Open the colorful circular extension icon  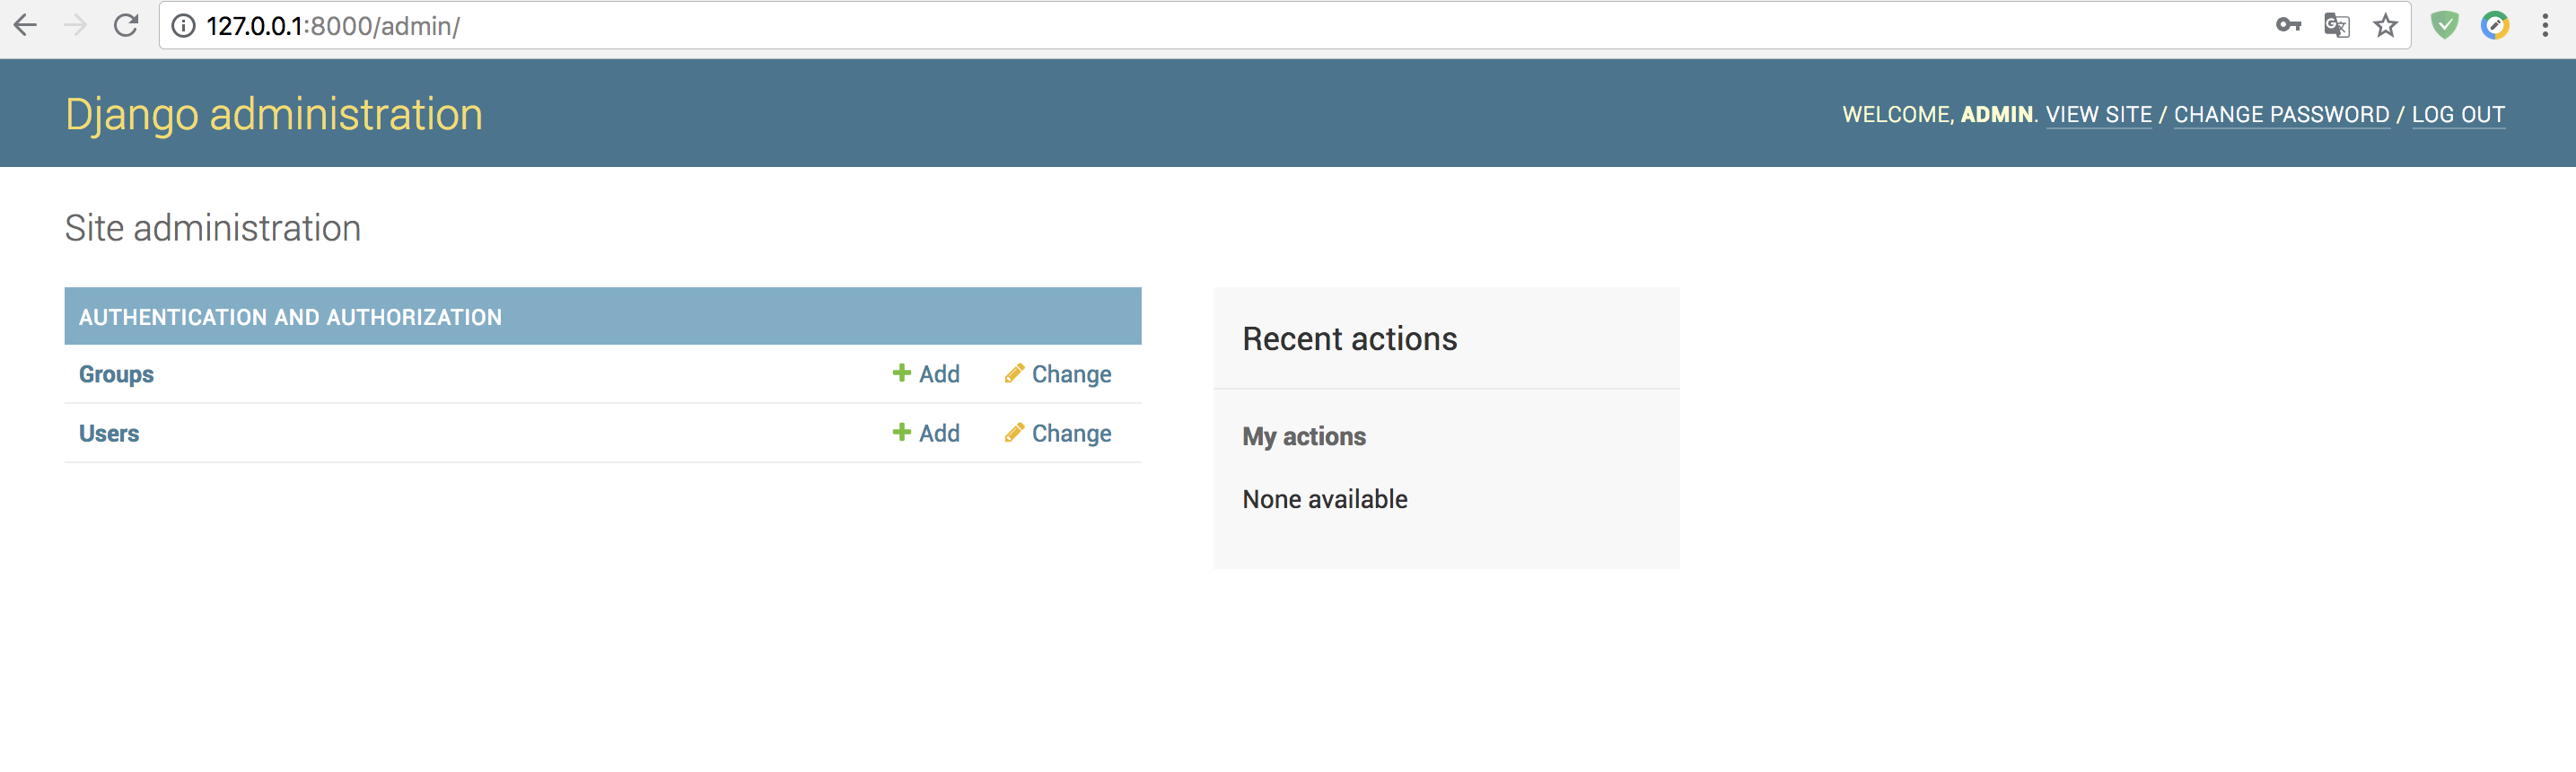click(x=2495, y=25)
